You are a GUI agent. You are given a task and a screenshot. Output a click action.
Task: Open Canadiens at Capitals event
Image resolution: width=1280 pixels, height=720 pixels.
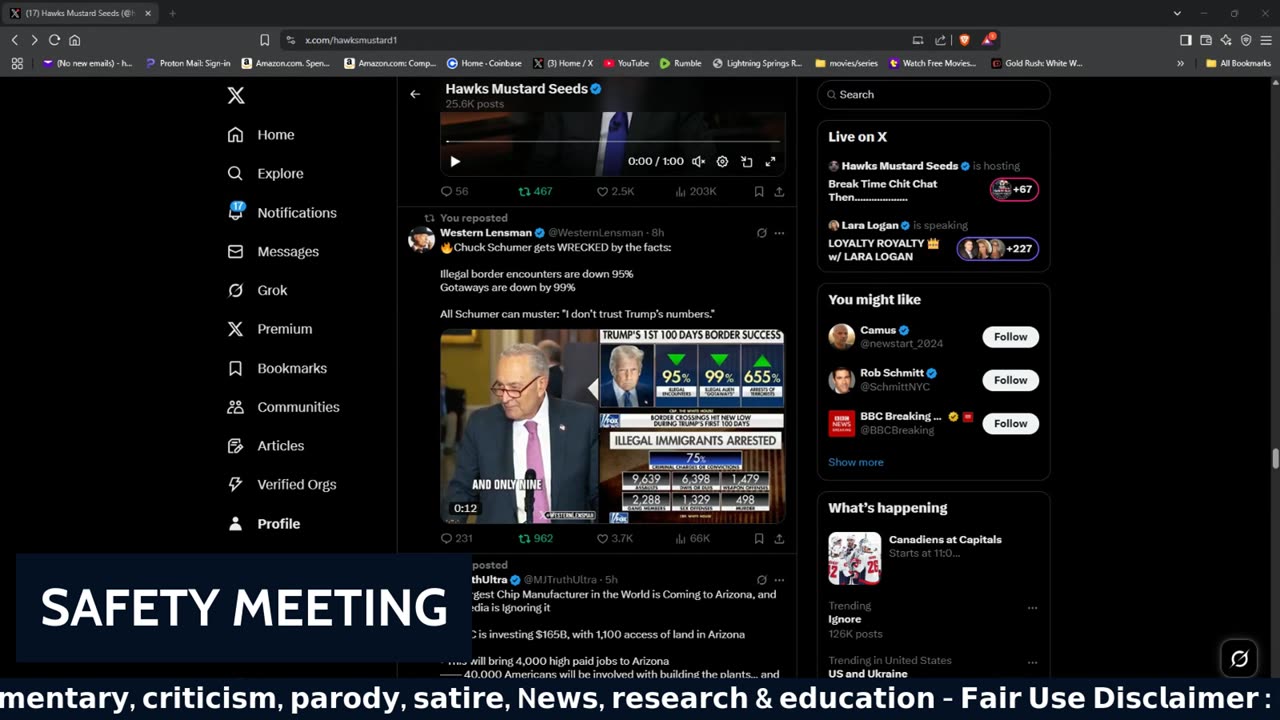point(934,558)
